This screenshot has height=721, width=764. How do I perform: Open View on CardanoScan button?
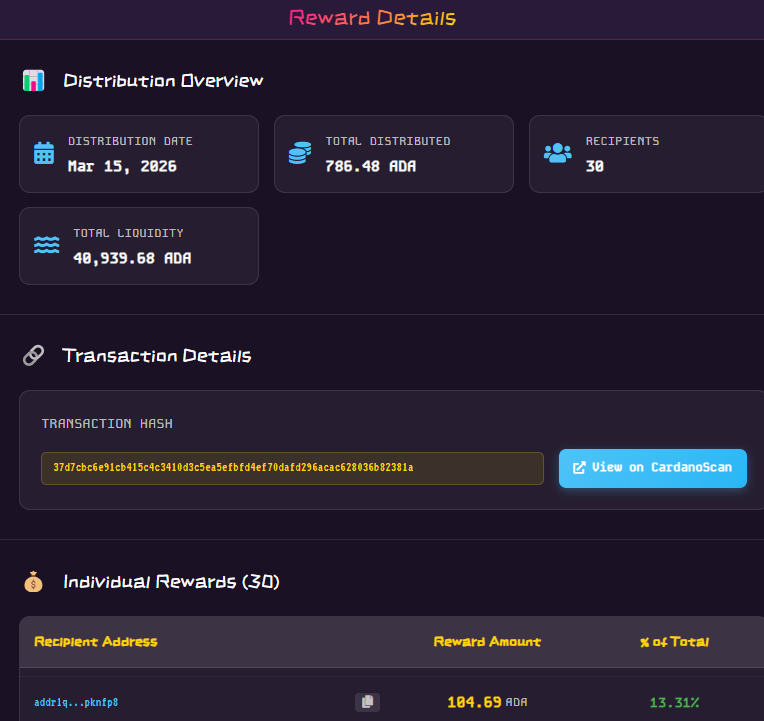[652, 468]
